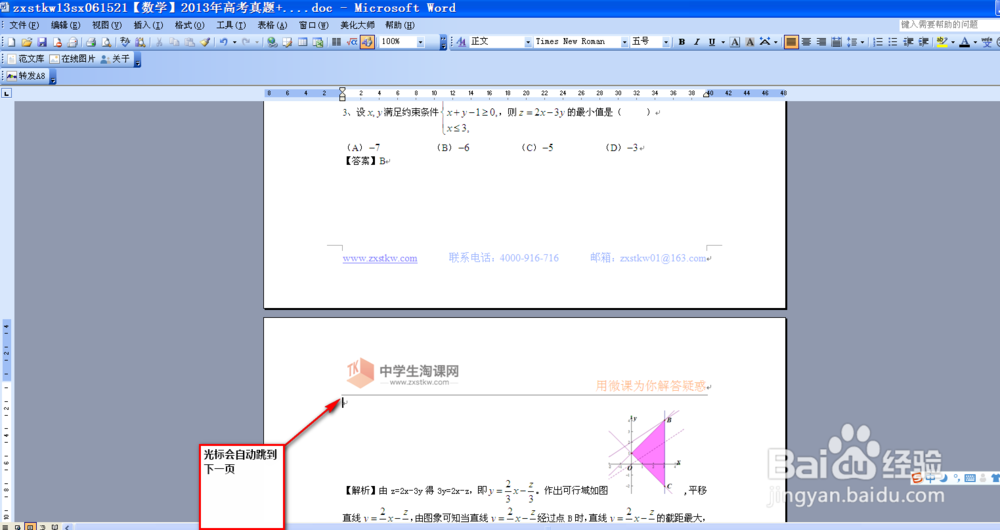Toggle bold formatting
The height and width of the screenshot is (530, 1000).
tap(682, 42)
